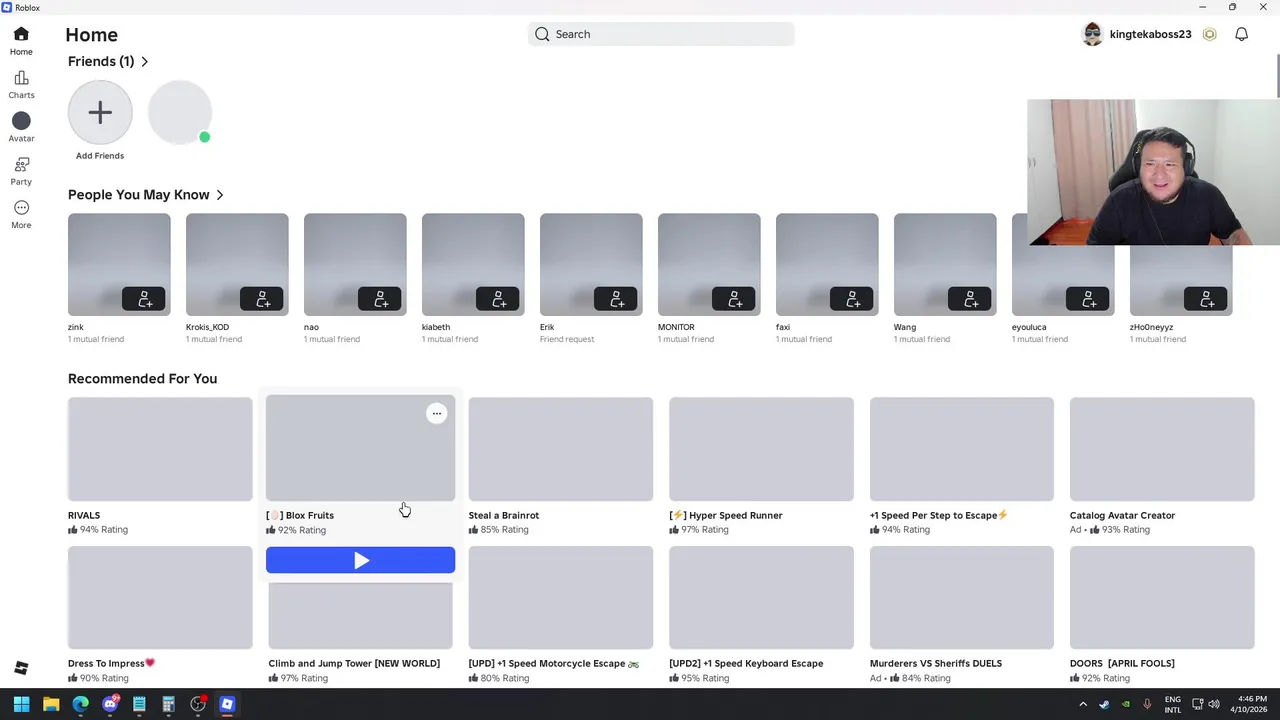The height and width of the screenshot is (720, 1280).
Task: Open File Explorer from the taskbar
Action: (51, 704)
